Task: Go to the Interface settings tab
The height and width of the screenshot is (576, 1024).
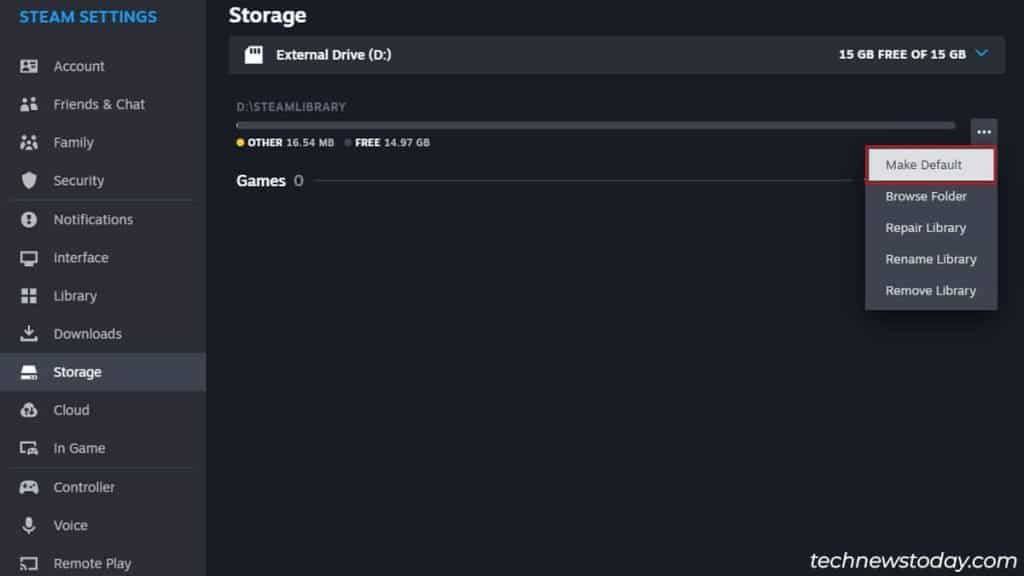Action: click(80, 257)
